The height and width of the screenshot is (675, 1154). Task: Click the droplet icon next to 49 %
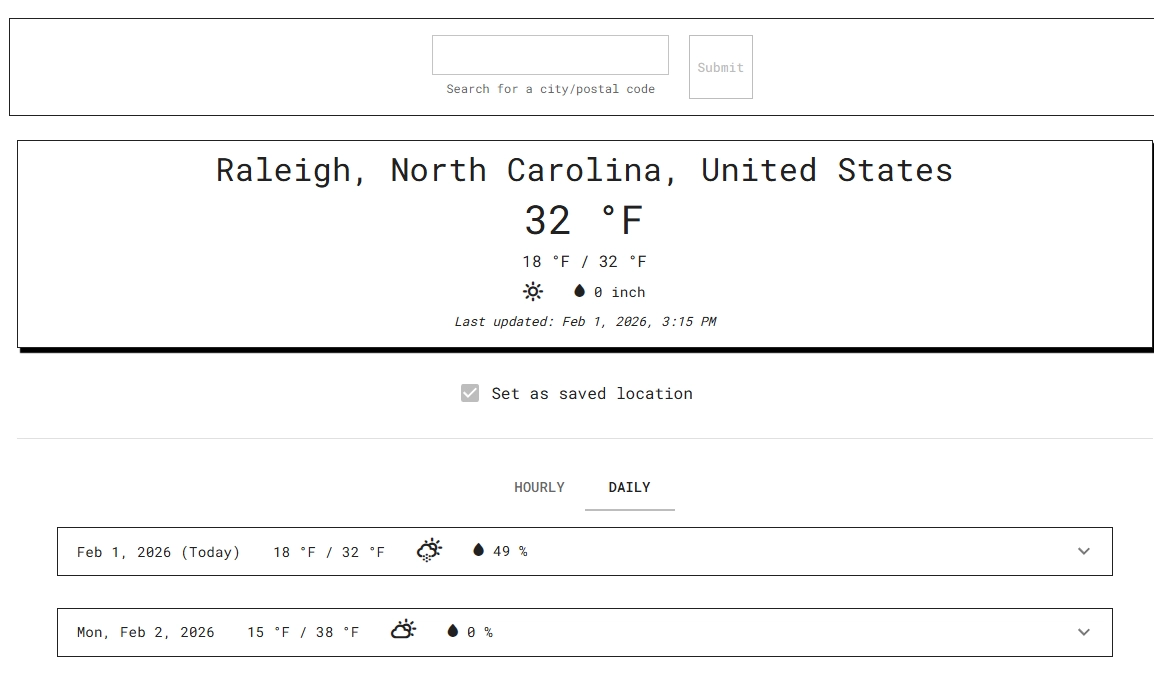[477, 550]
